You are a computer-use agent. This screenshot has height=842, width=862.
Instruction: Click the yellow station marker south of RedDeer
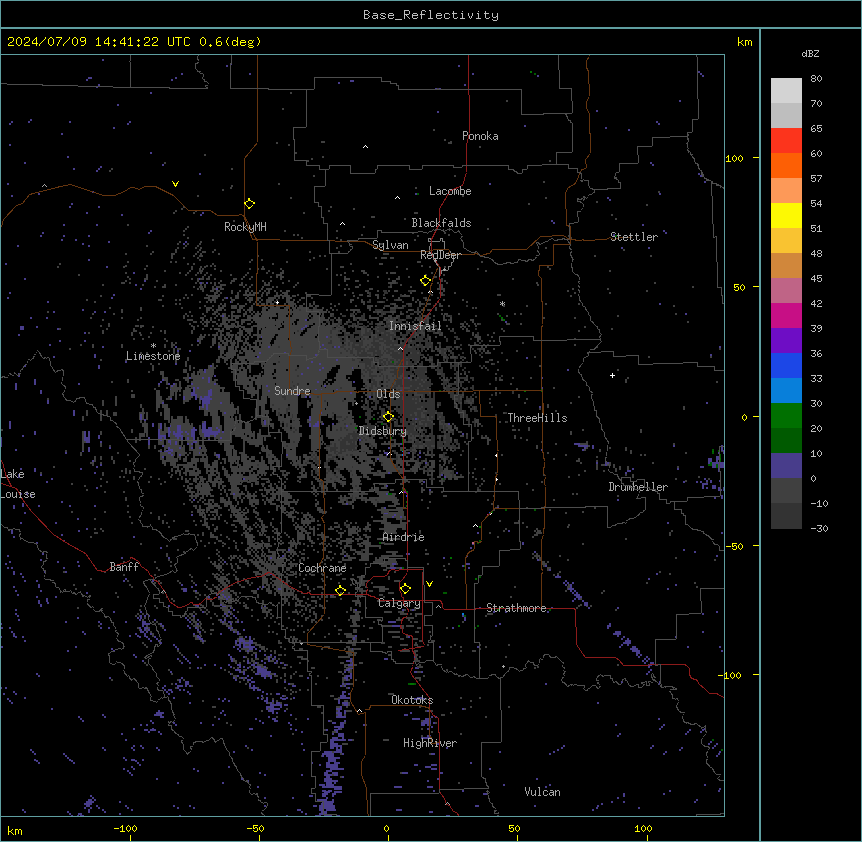point(426,281)
